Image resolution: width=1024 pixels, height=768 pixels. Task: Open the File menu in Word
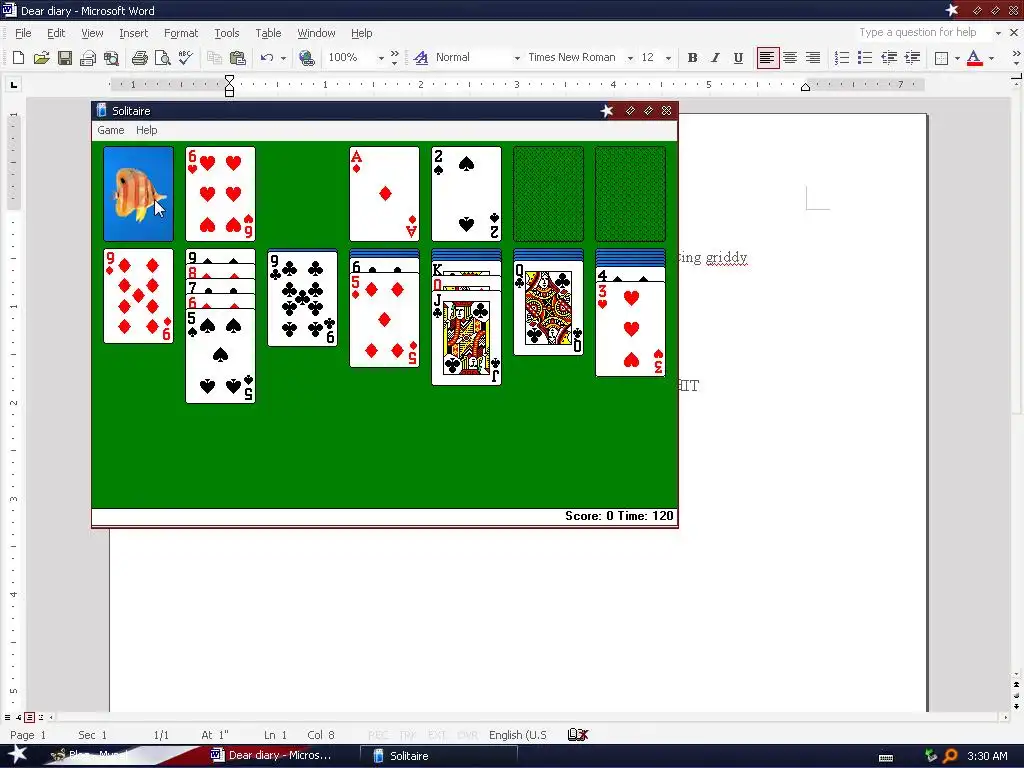(x=23, y=33)
